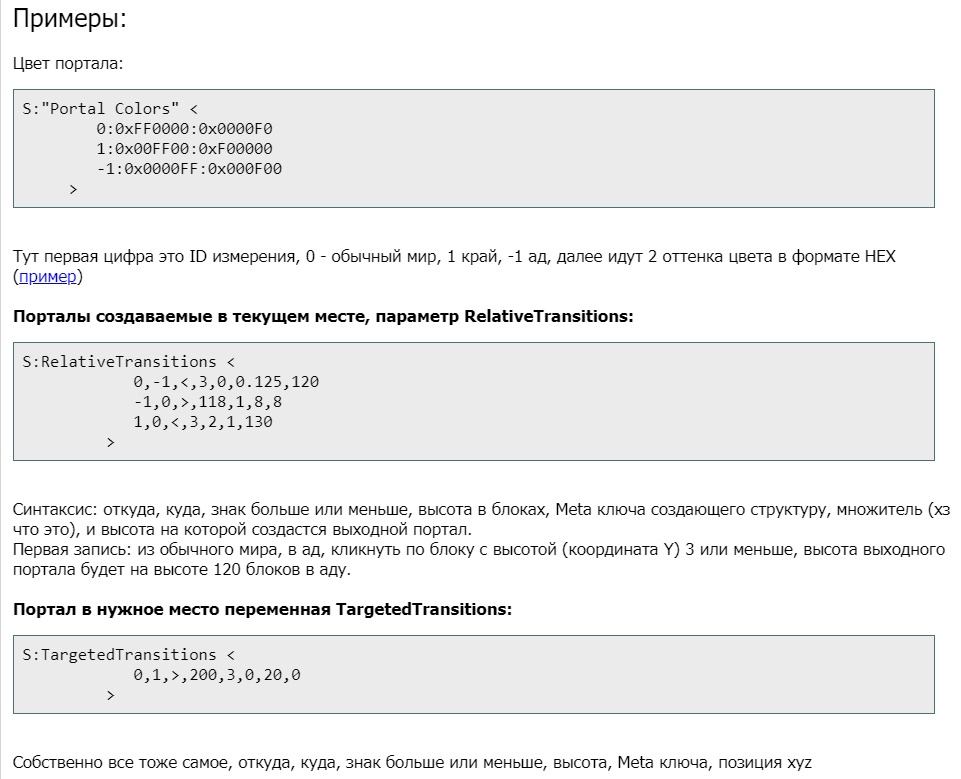The width and height of the screenshot is (961, 779).
Task: Click the bold TargetedTransitions section heading
Action: pos(262,609)
